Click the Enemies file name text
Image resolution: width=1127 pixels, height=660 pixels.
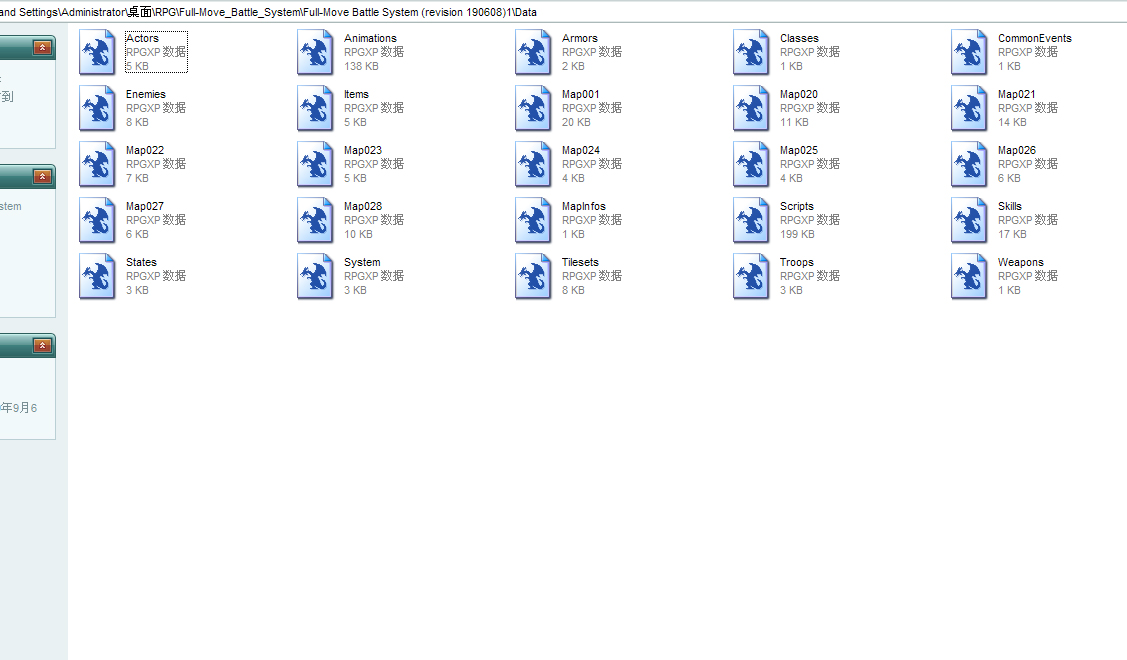(x=145, y=94)
